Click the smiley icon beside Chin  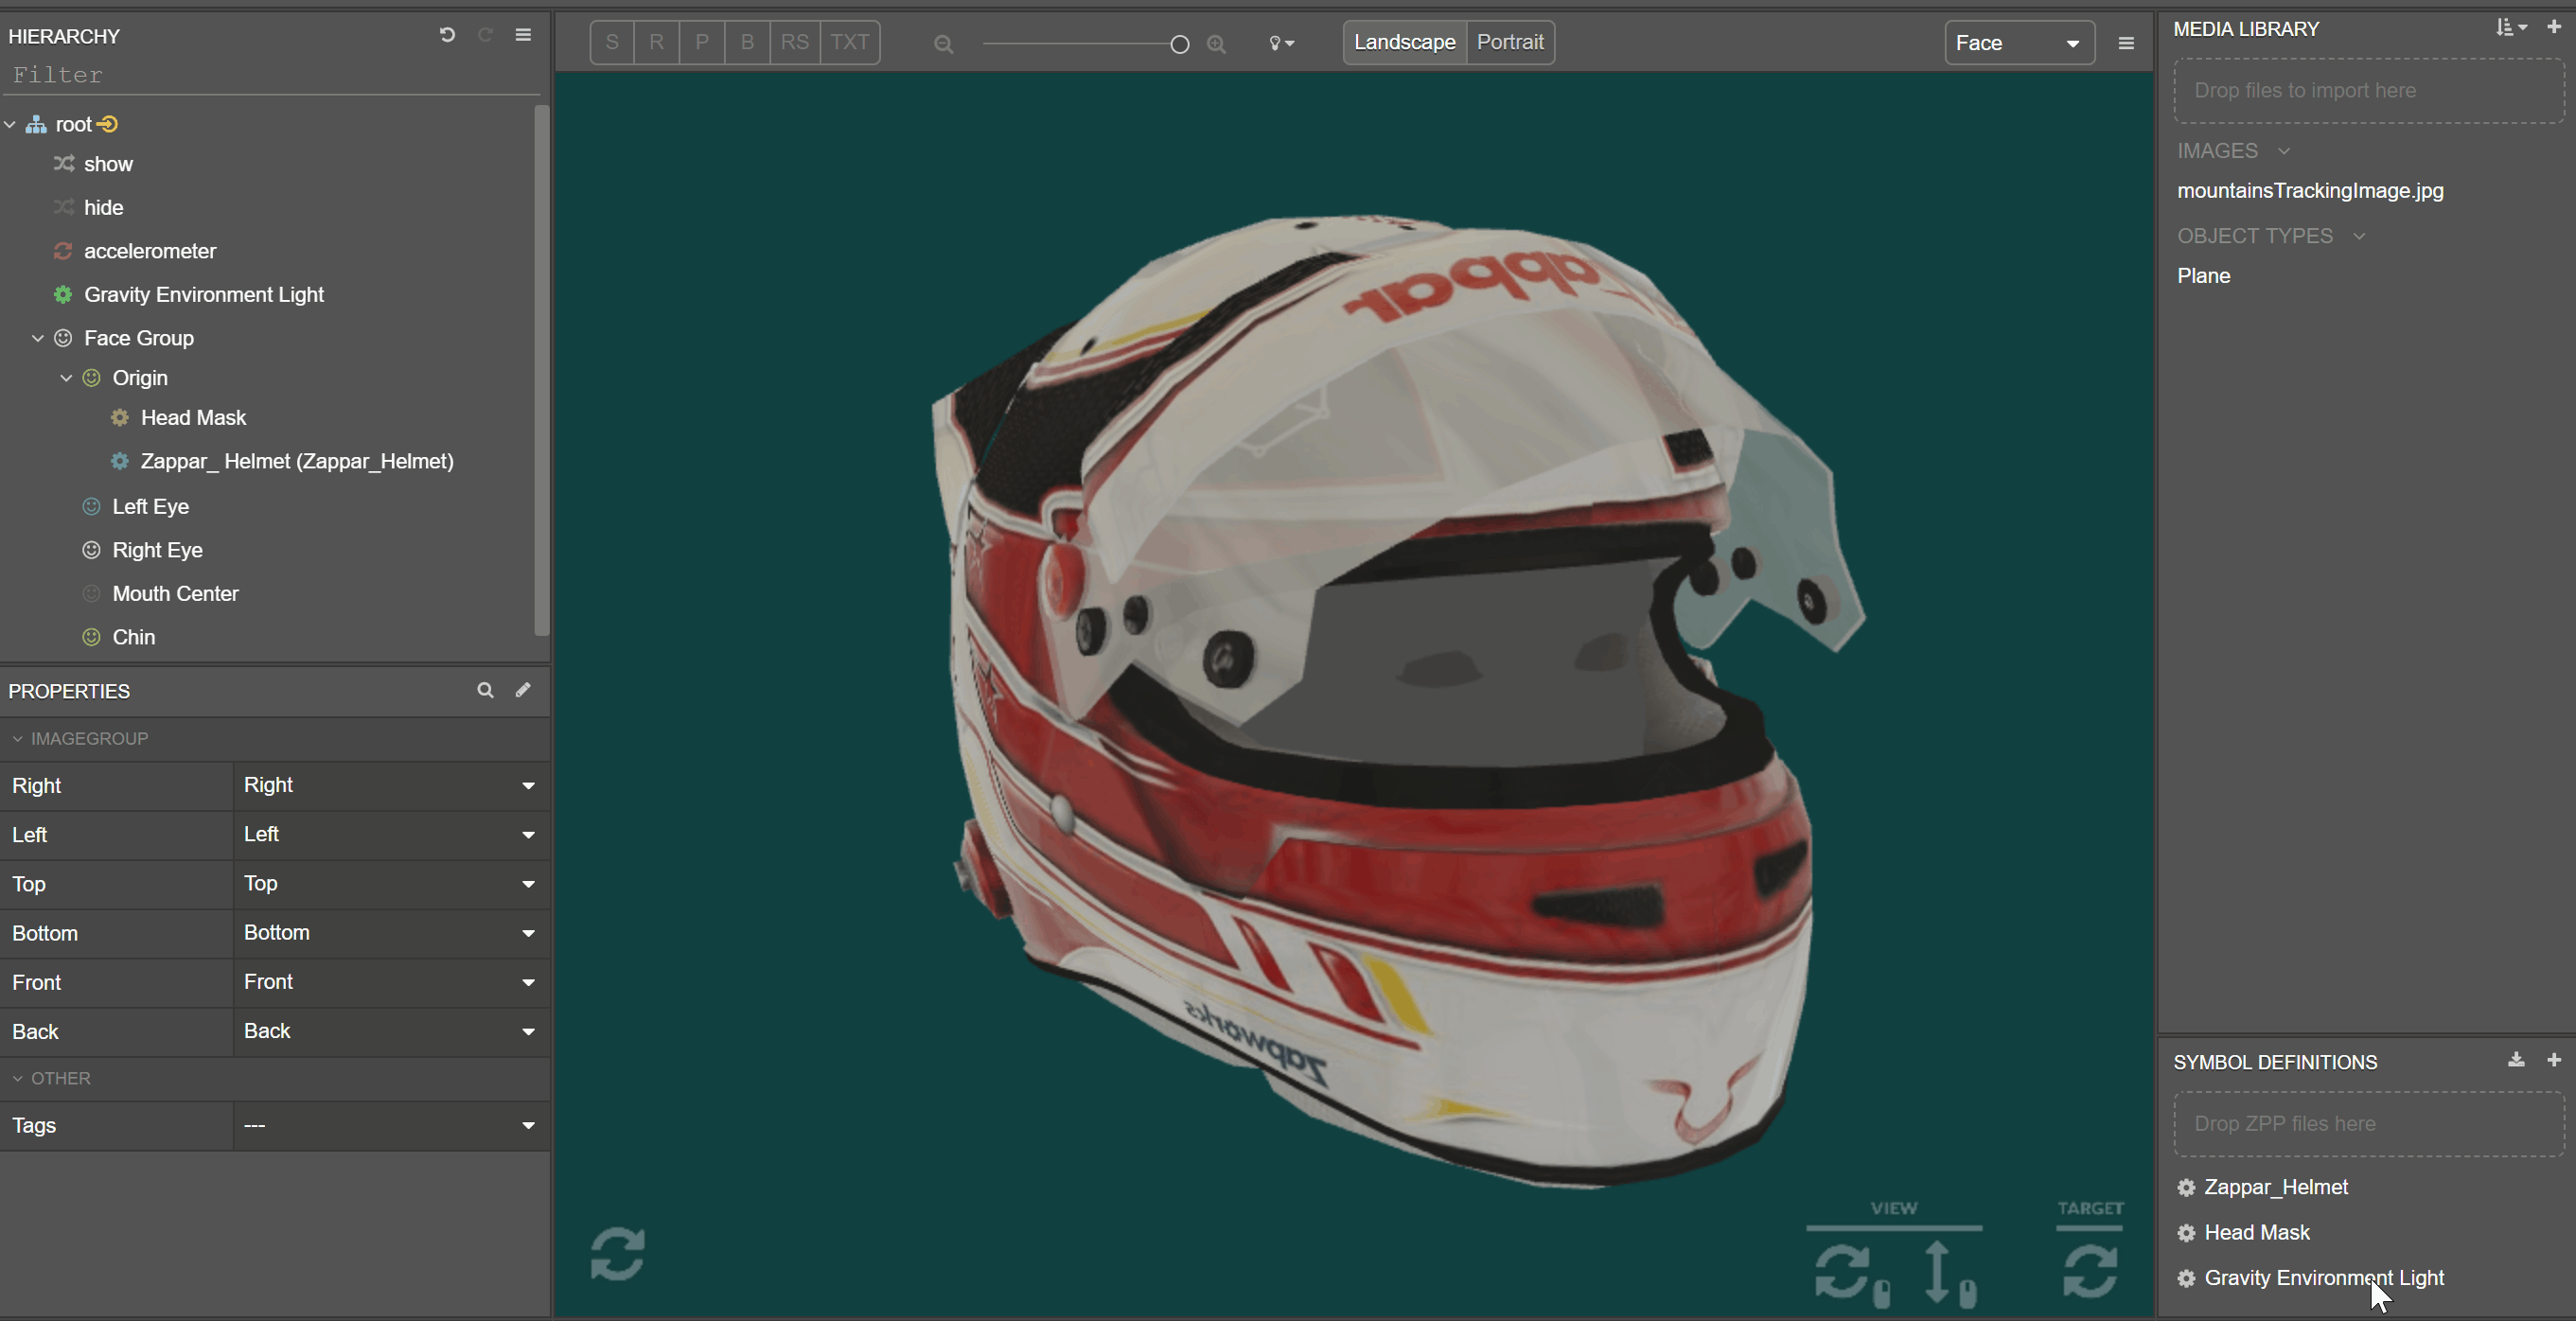click(x=91, y=637)
